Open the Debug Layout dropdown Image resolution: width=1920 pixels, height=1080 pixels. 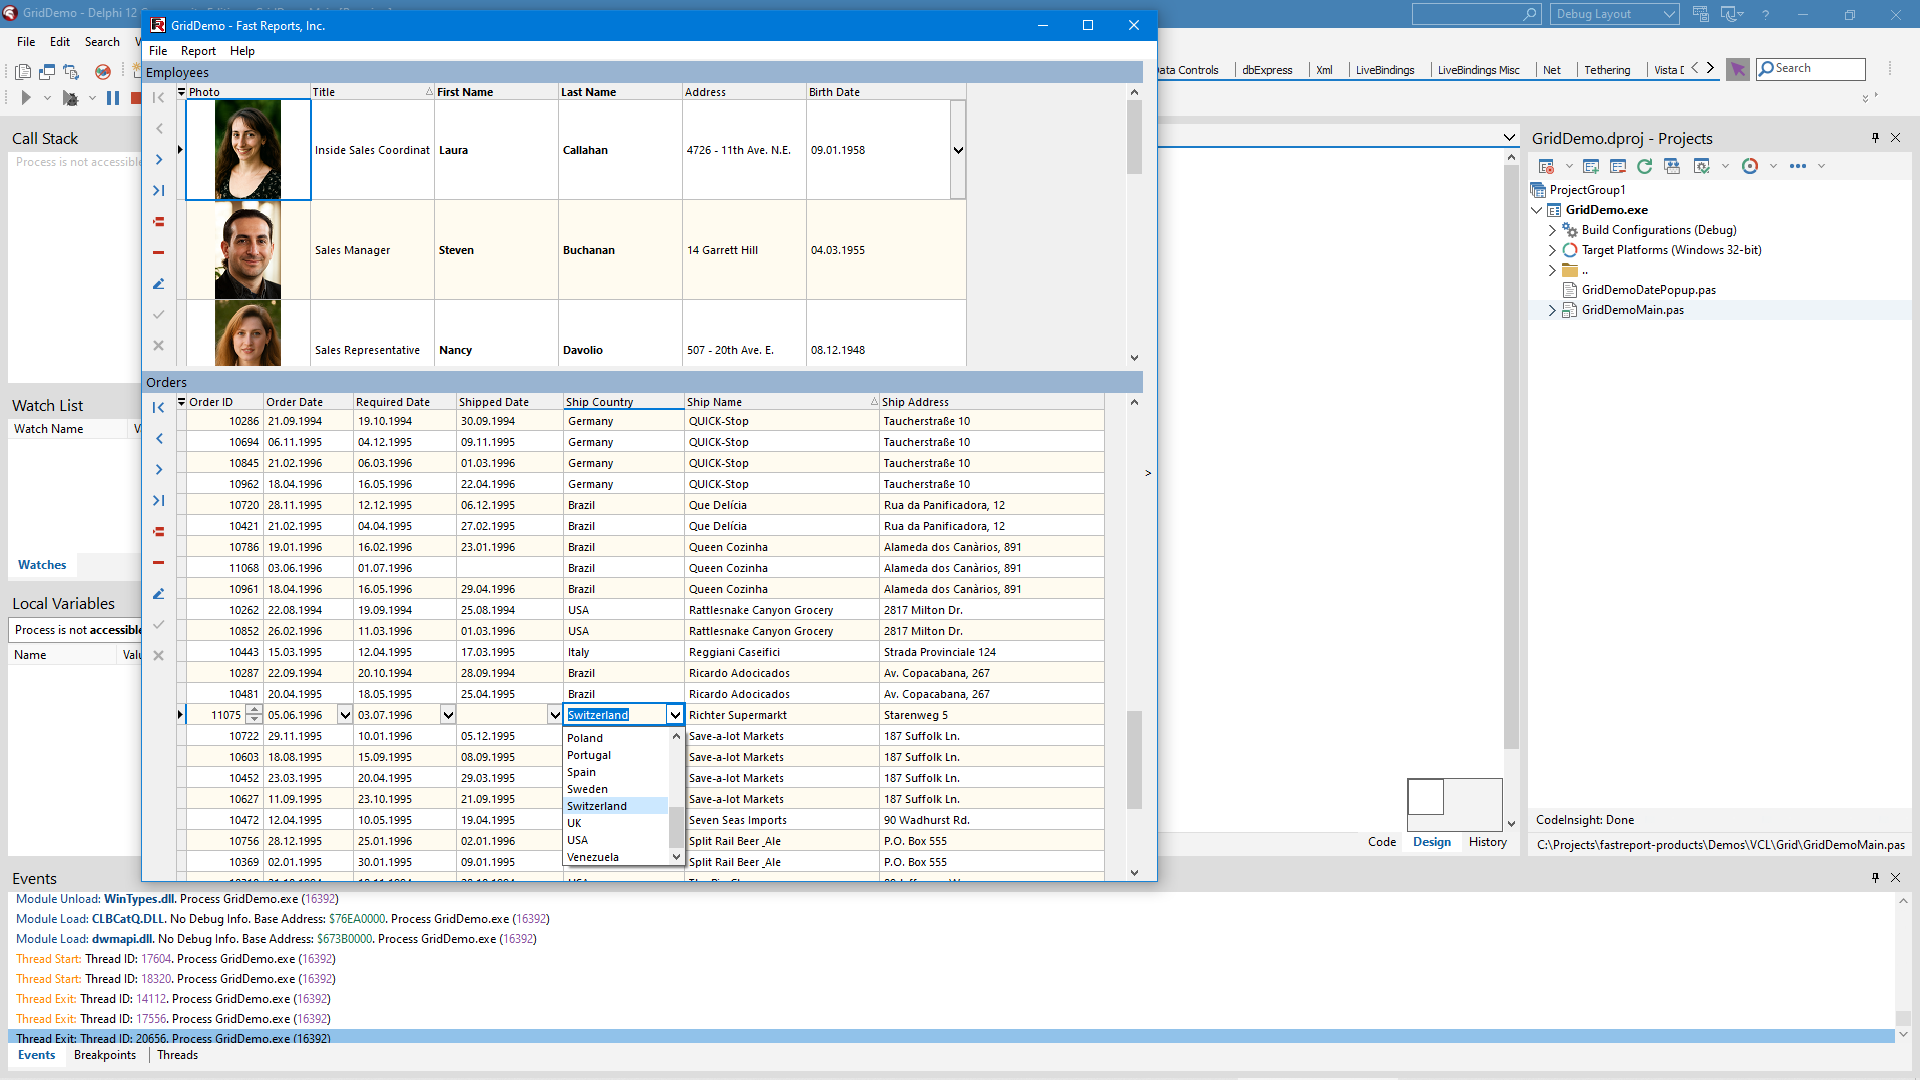[x=1669, y=14]
